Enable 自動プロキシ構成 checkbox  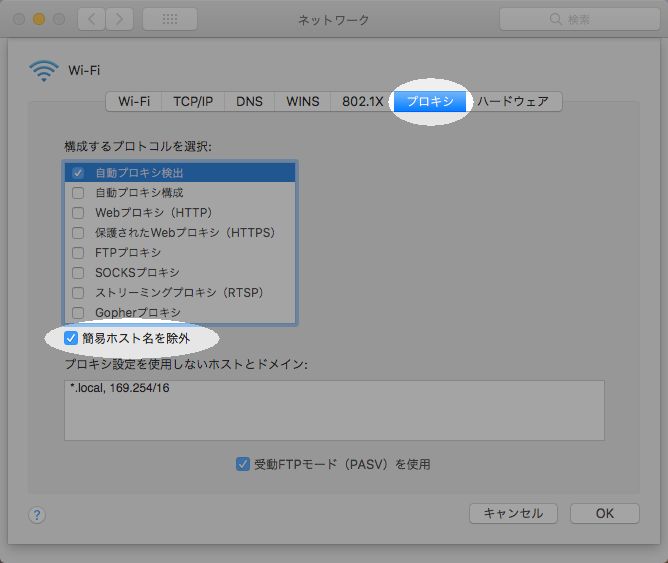coord(78,193)
